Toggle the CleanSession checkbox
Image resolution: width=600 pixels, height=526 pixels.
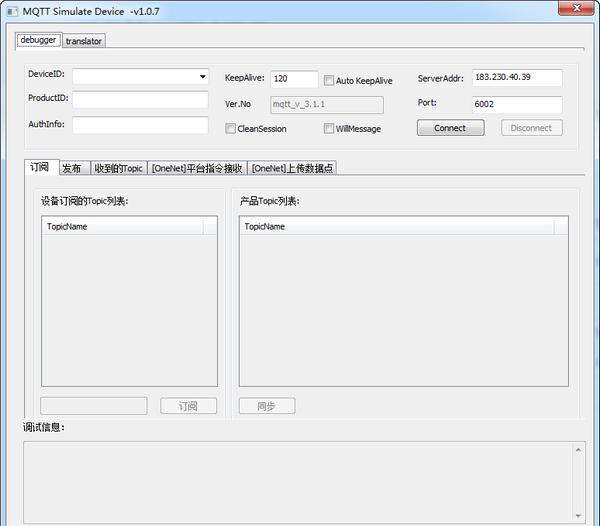click(x=230, y=128)
